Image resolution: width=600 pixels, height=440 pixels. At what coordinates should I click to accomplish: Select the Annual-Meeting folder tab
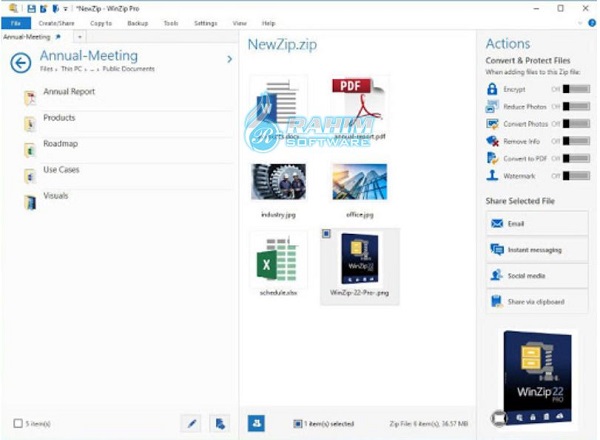[27, 37]
